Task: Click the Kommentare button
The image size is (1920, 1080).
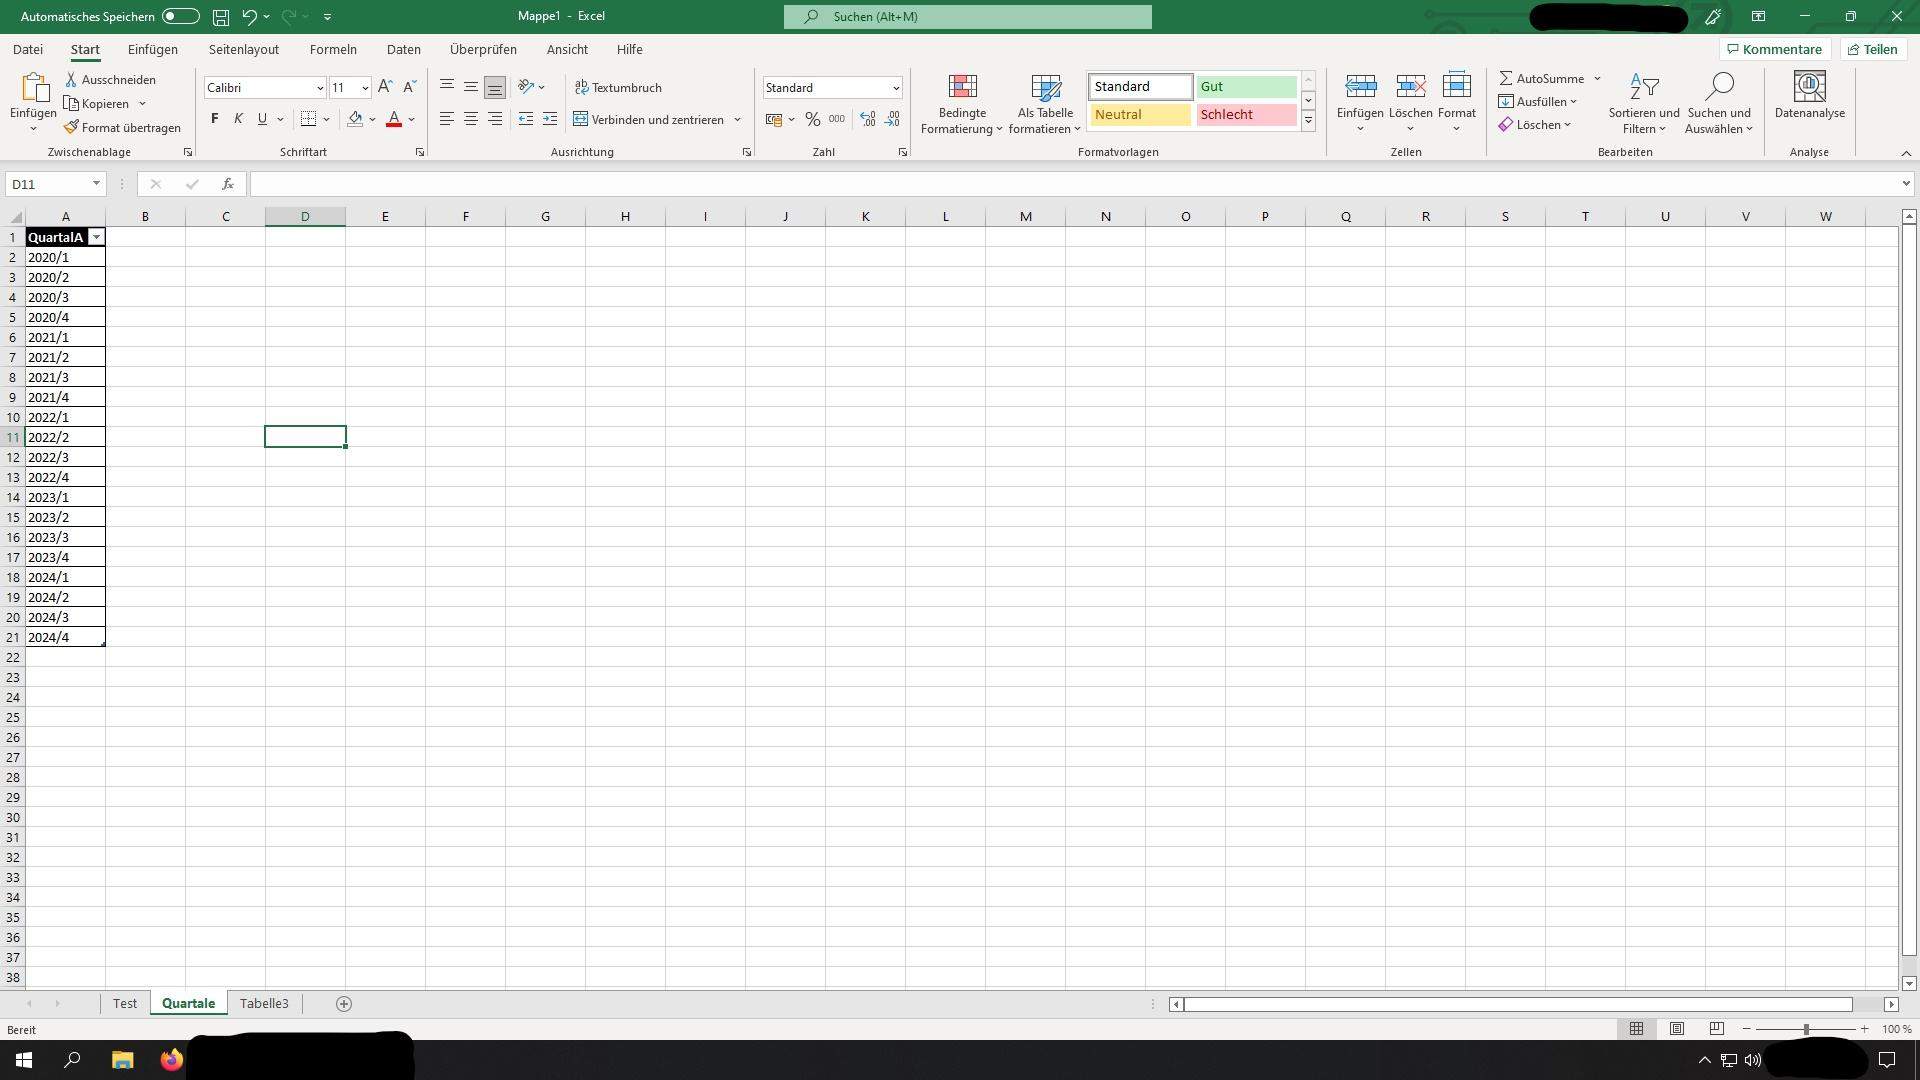Action: coord(1774,49)
